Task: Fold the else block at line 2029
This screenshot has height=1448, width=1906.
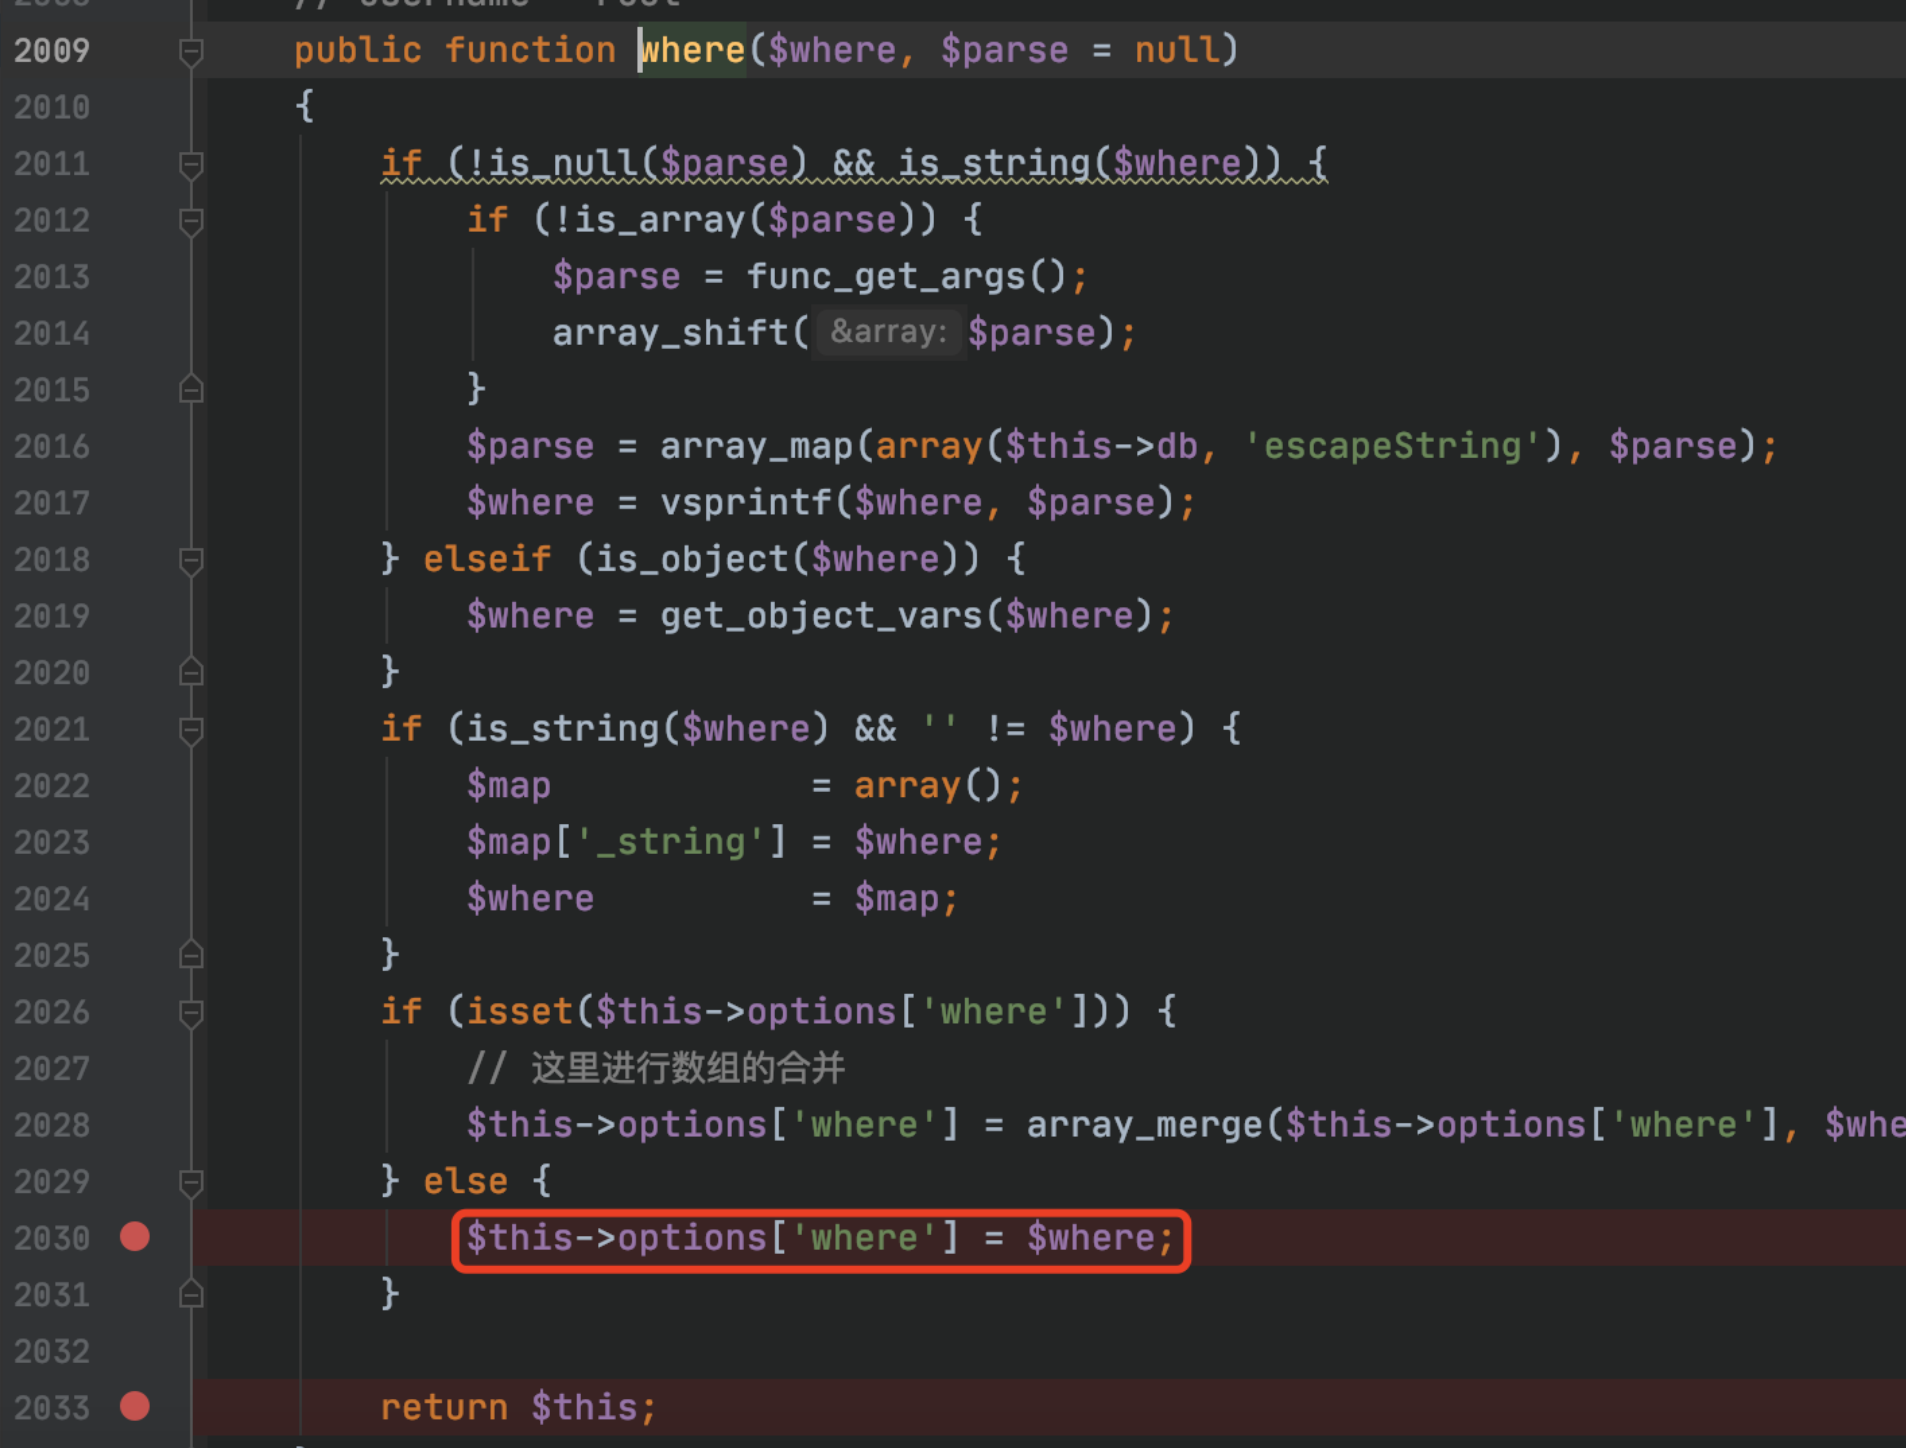Action: (x=191, y=1183)
